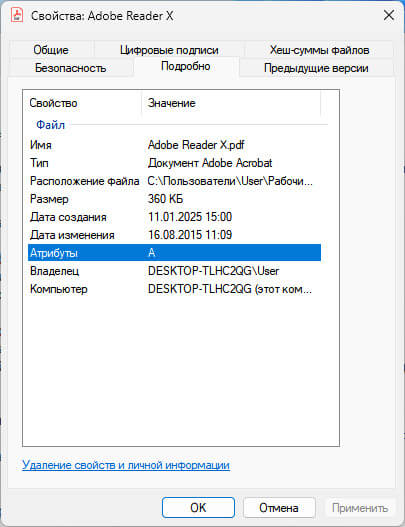Image resolution: width=405 pixels, height=527 pixels.
Task: Click the Значение column header
Action: click(231, 103)
